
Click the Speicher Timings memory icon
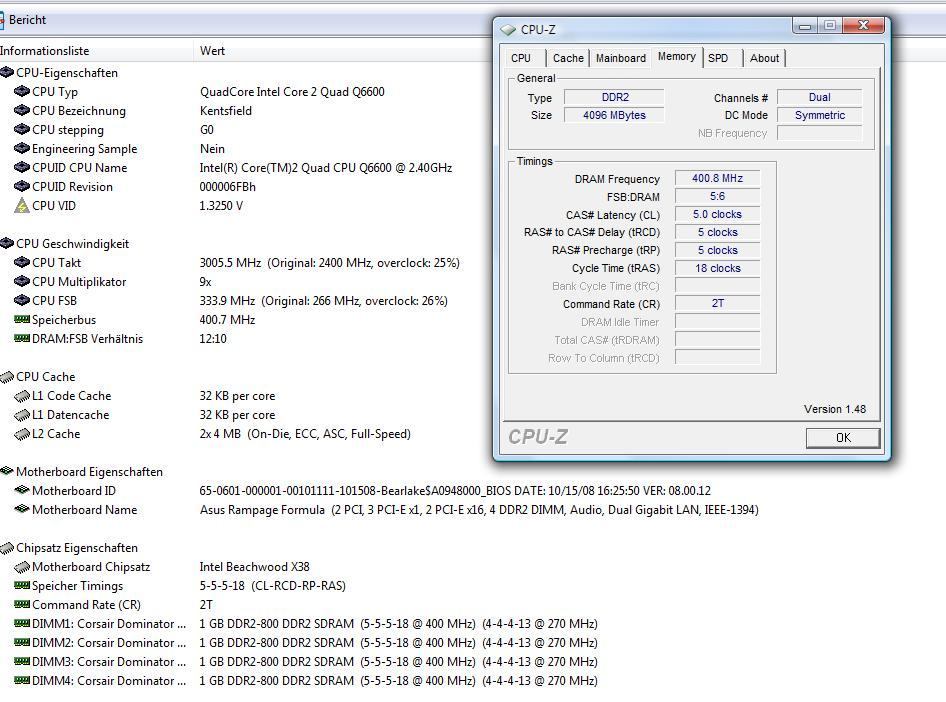click(x=22, y=585)
